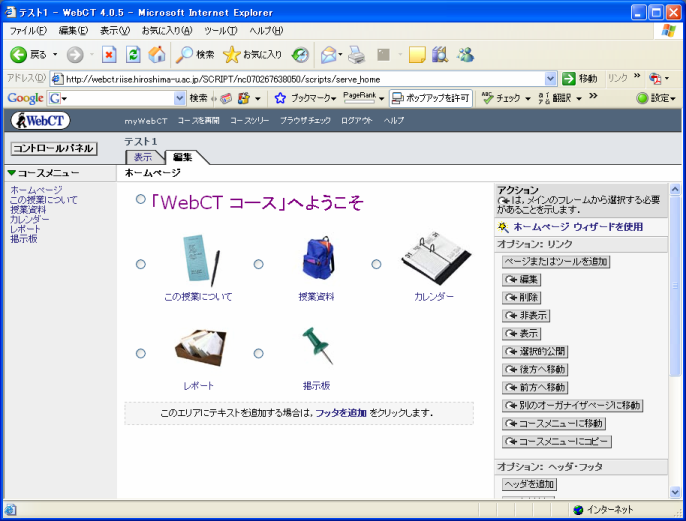The width and height of the screenshot is (686, 521).
Task: Click the 削除 action button
Action: point(522,297)
